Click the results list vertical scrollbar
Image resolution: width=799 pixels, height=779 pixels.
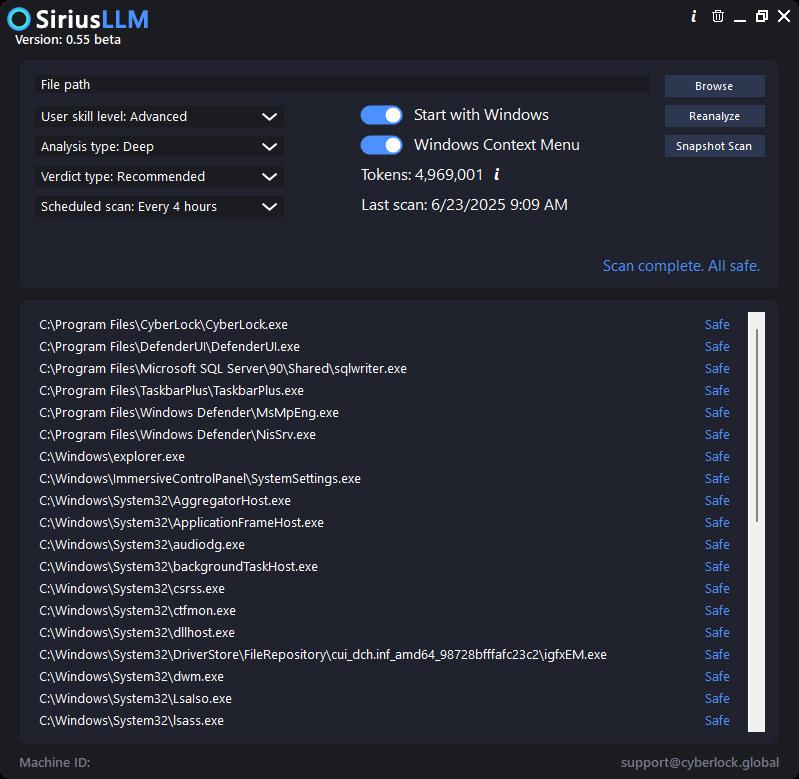(756, 522)
